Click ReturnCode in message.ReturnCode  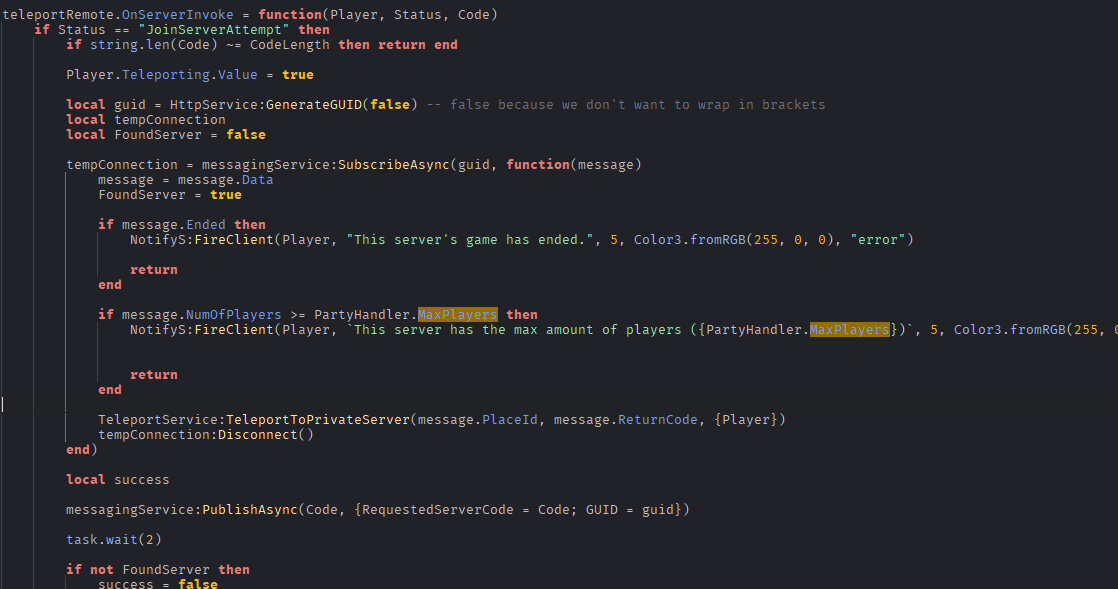(657, 419)
